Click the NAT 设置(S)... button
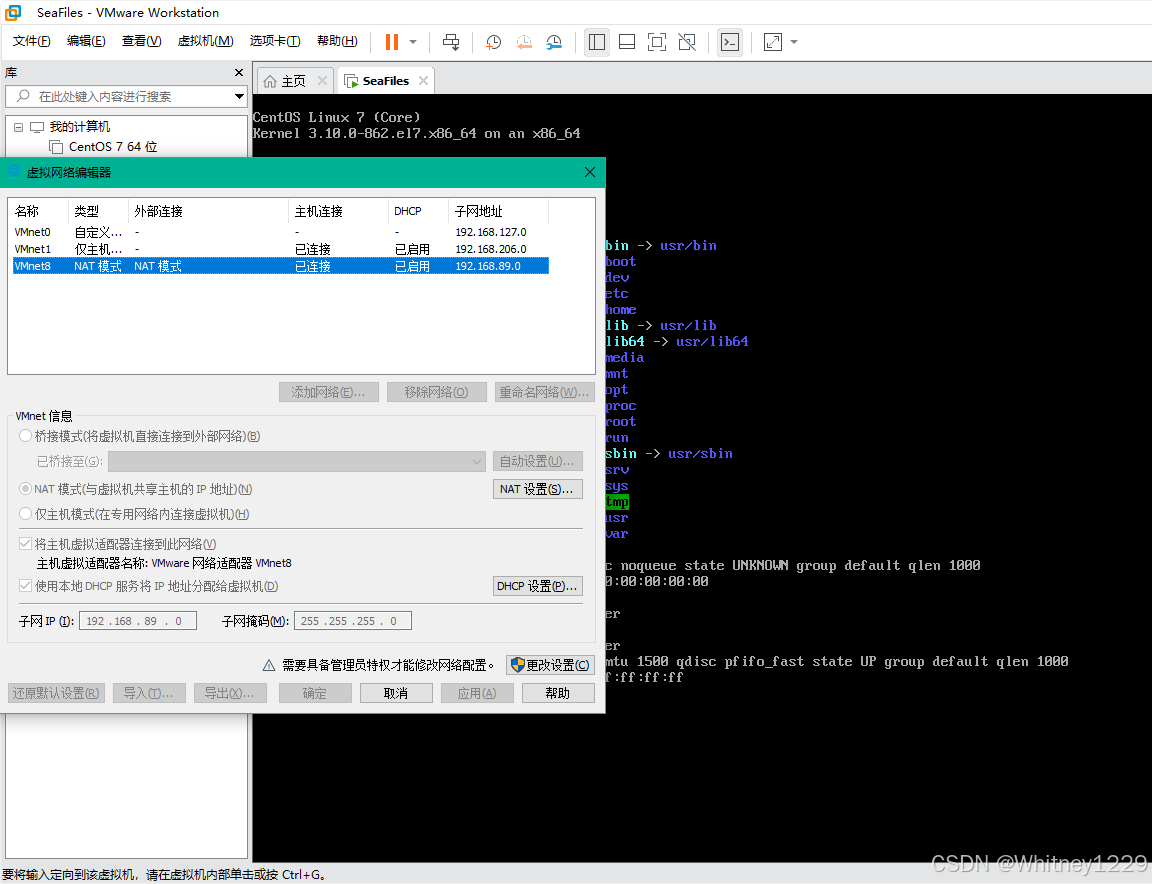1152x884 pixels. (x=538, y=489)
